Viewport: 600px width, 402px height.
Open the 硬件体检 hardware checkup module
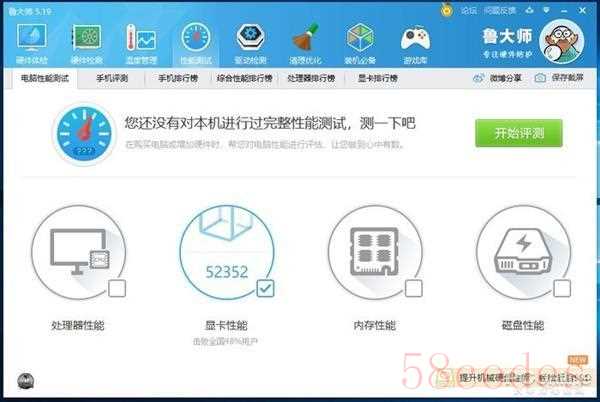[x=32, y=44]
